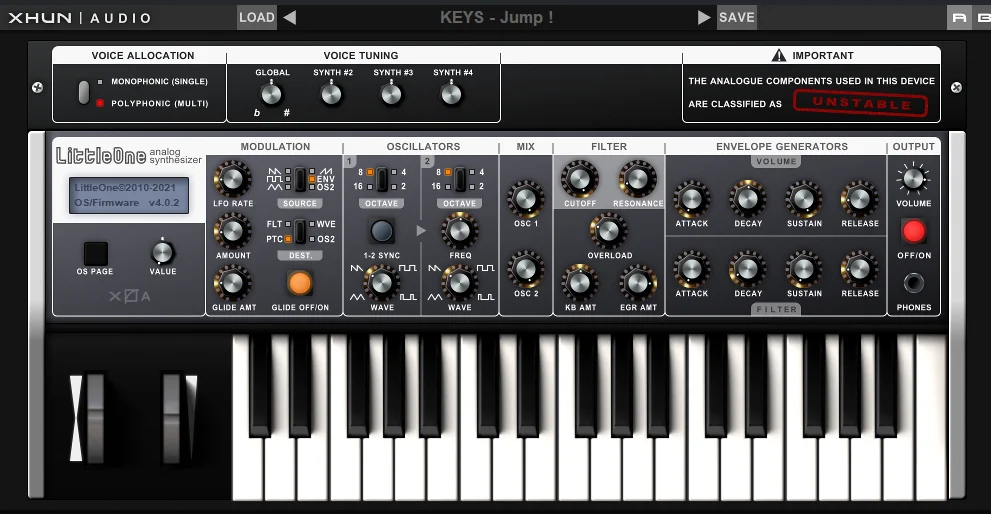Go to next preset with right arrow
The image size is (991, 514).
(x=703, y=17)
